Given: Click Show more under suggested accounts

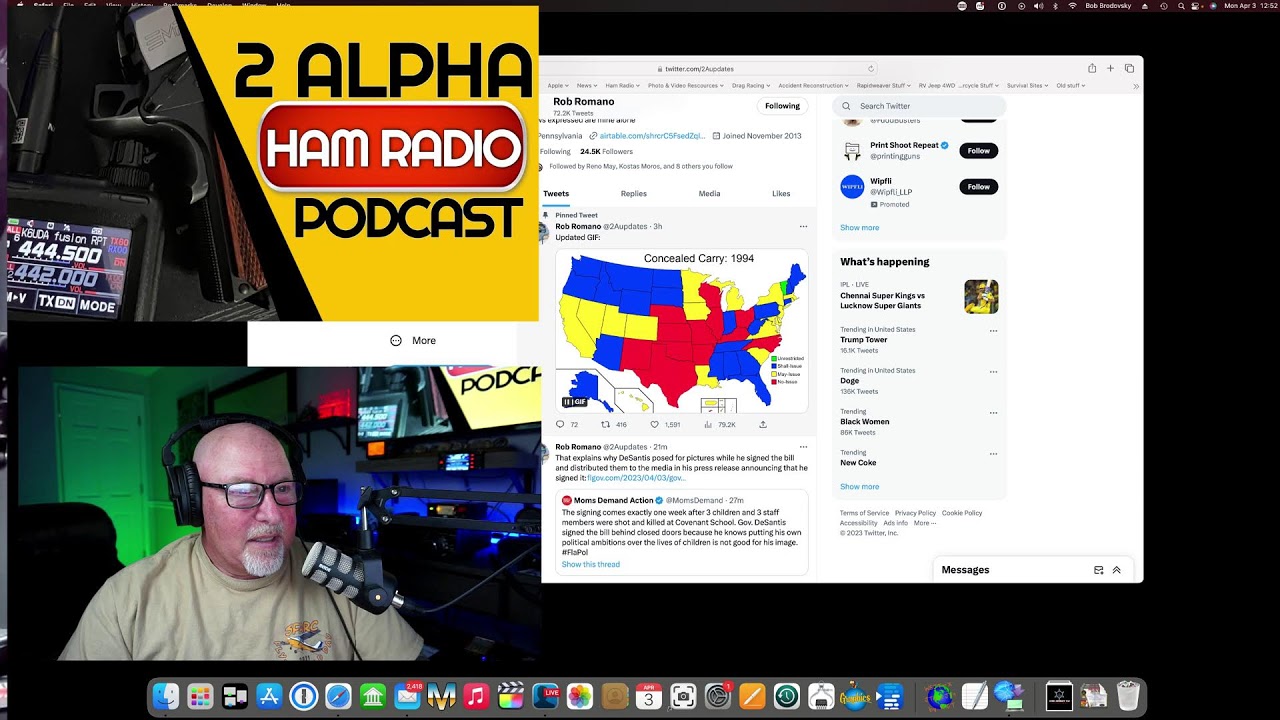Looking at the screenshot, I should 859,228.
